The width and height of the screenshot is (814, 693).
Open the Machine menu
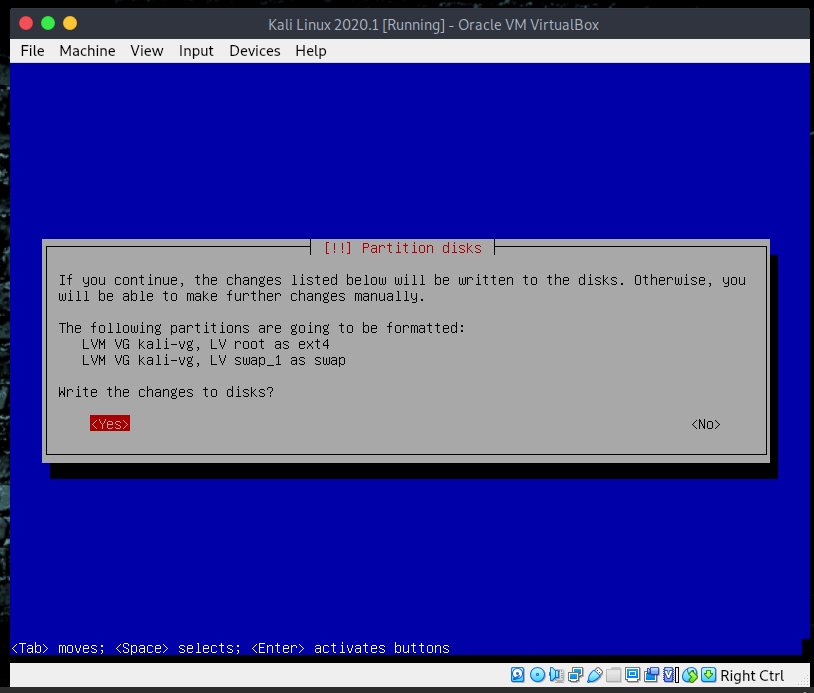[87, 51]
